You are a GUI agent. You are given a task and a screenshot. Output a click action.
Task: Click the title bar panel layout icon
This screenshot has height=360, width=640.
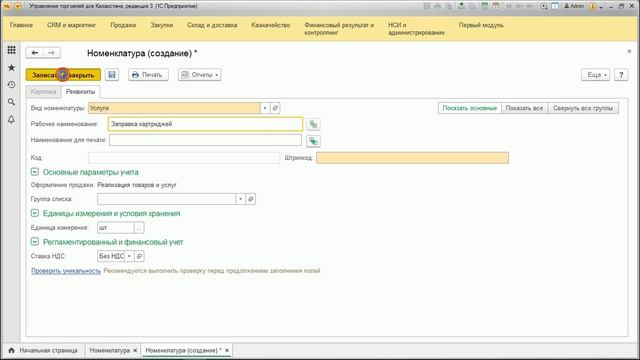(555, 6)
